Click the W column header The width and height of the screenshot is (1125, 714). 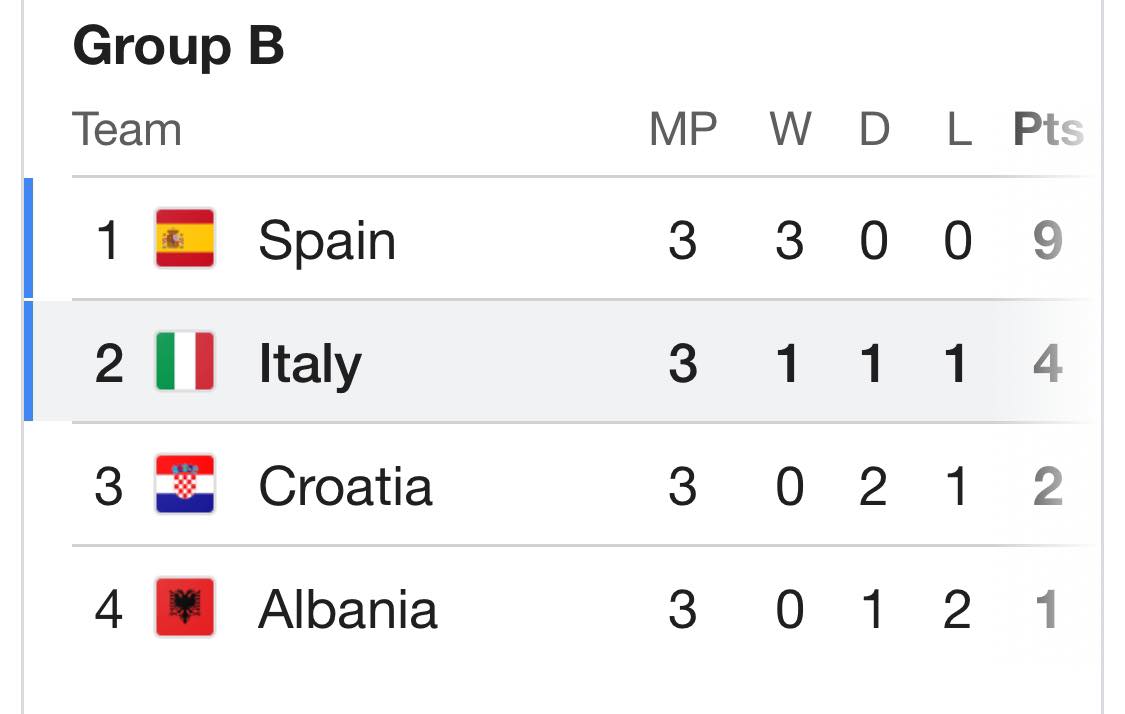coord(790,130)
